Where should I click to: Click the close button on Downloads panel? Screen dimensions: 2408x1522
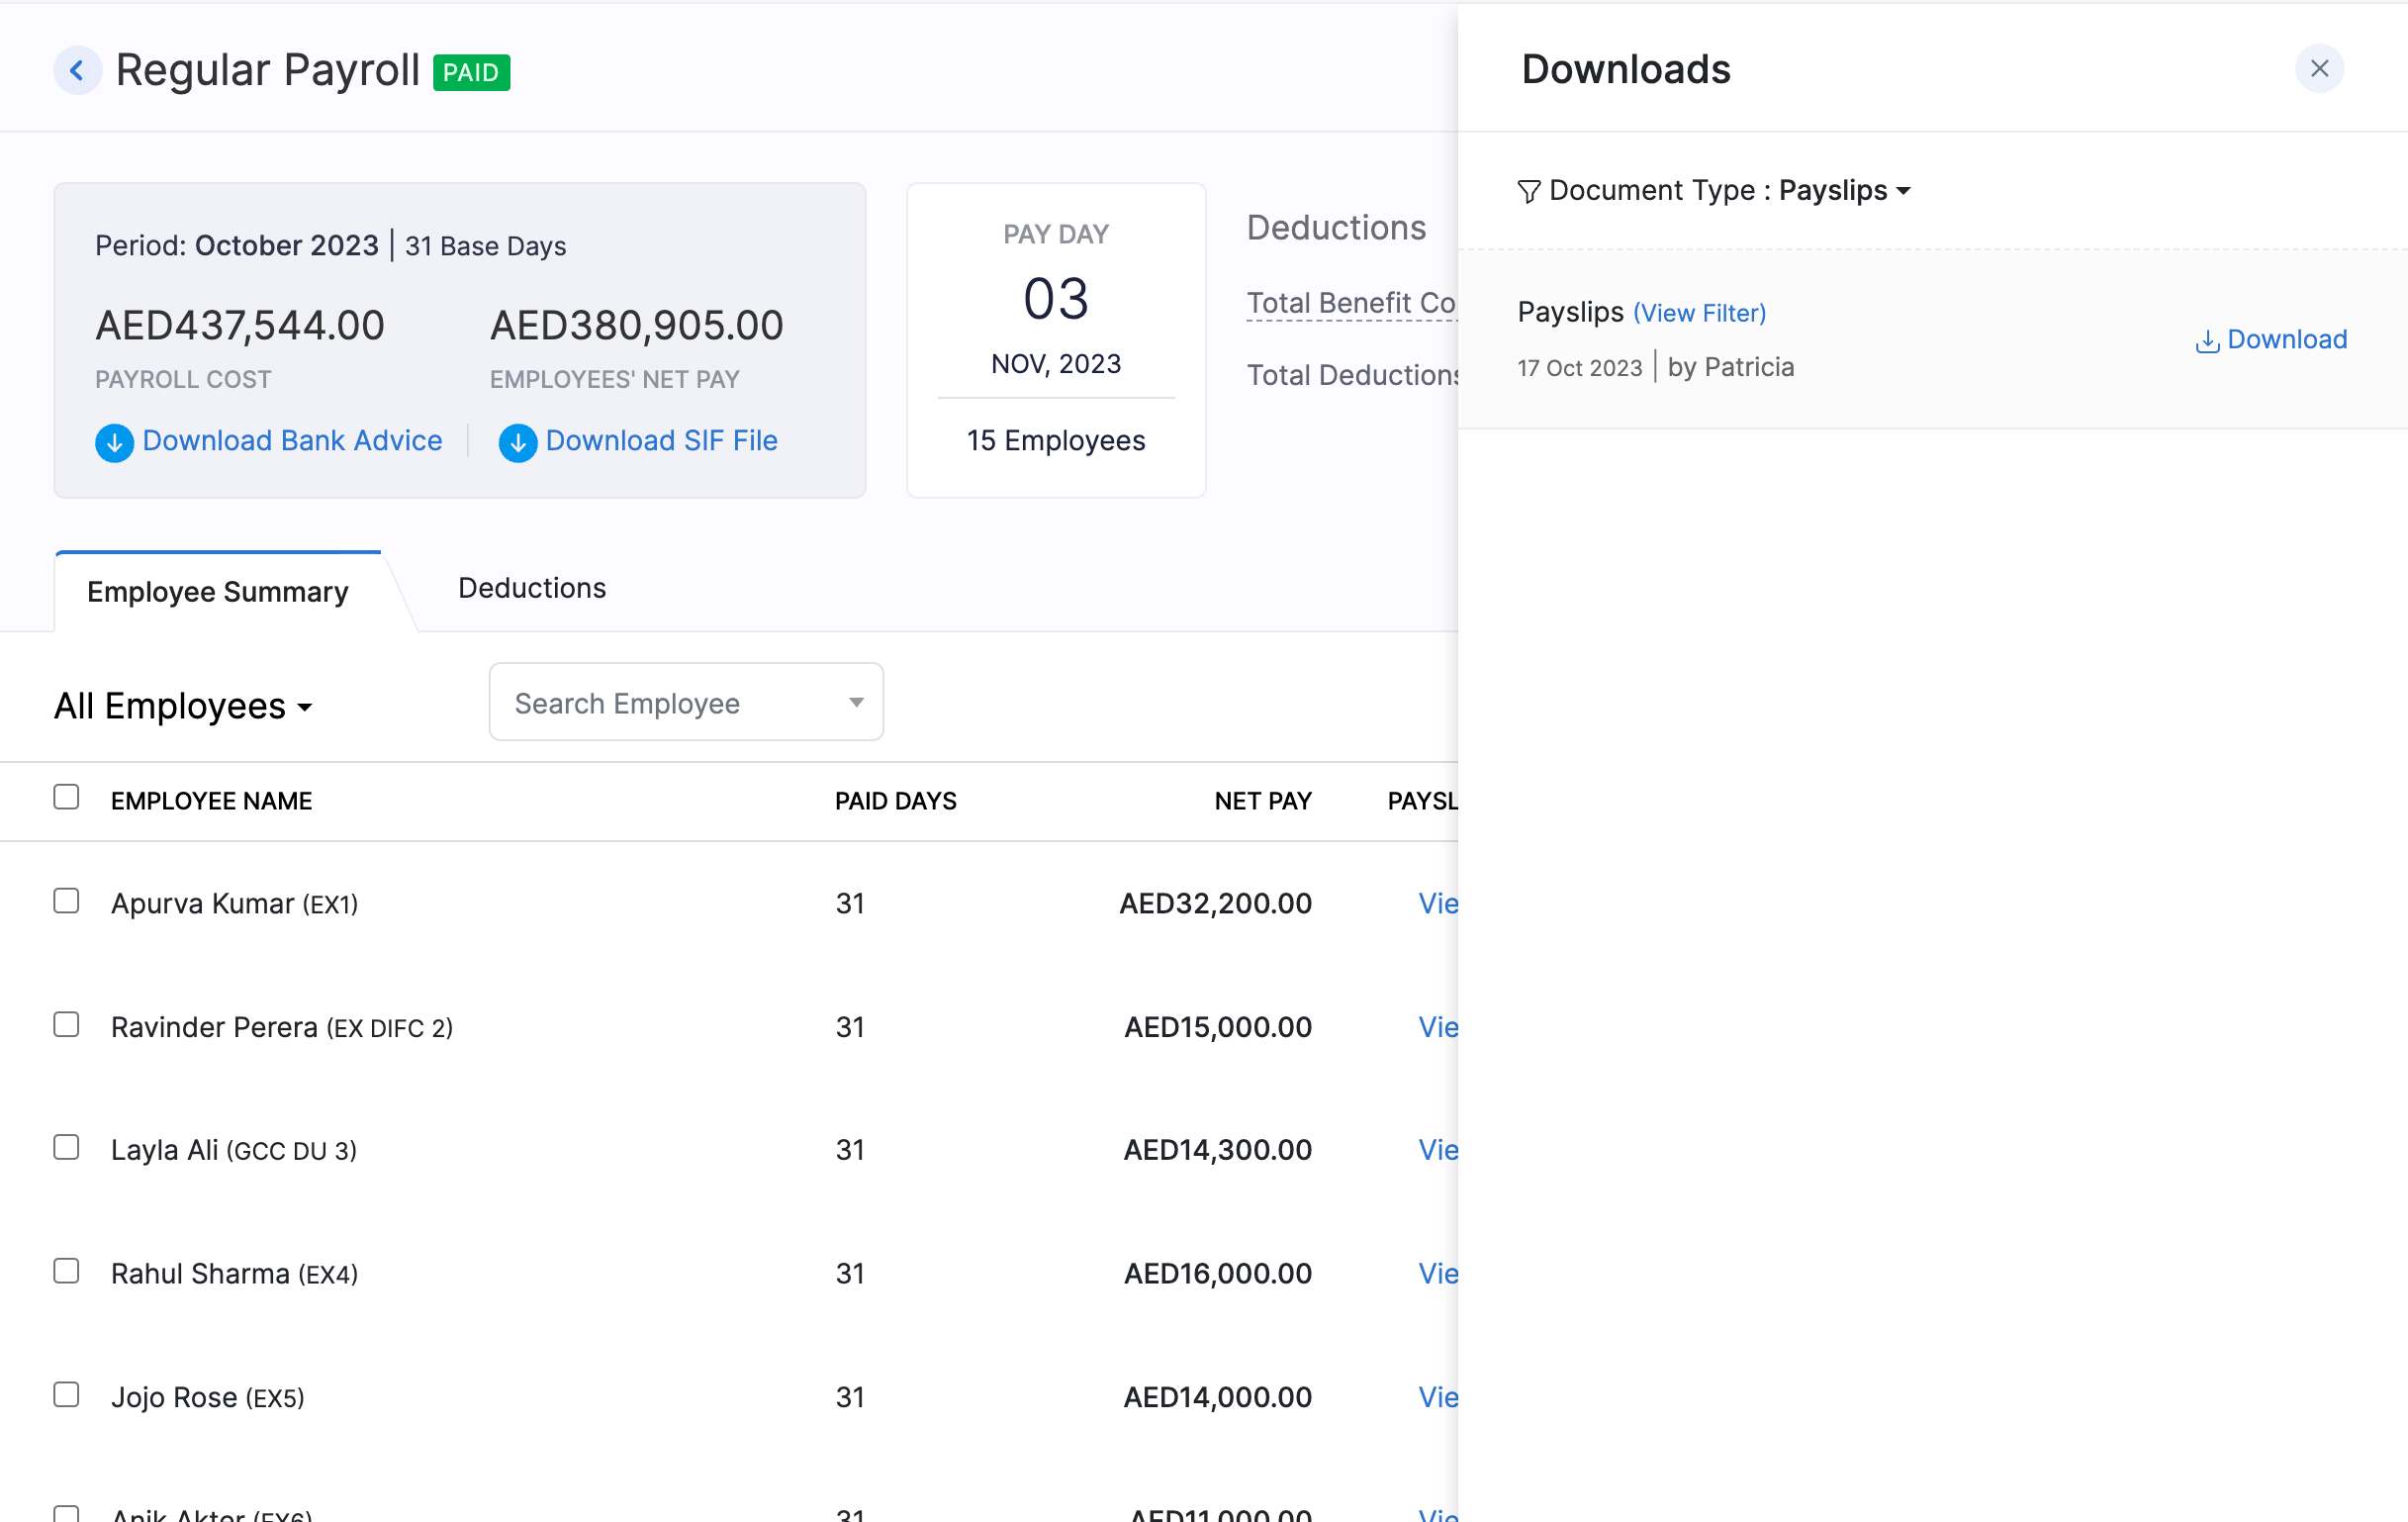(x=2320, y=68)
